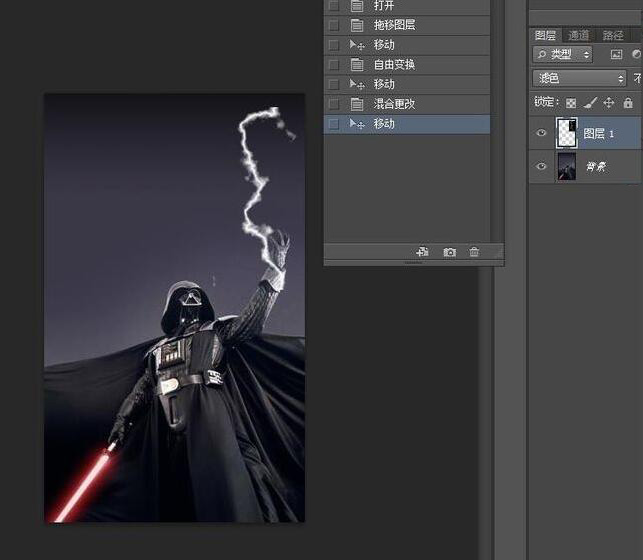
Task: Select the 拖移图层 history state
Action: 407,25
